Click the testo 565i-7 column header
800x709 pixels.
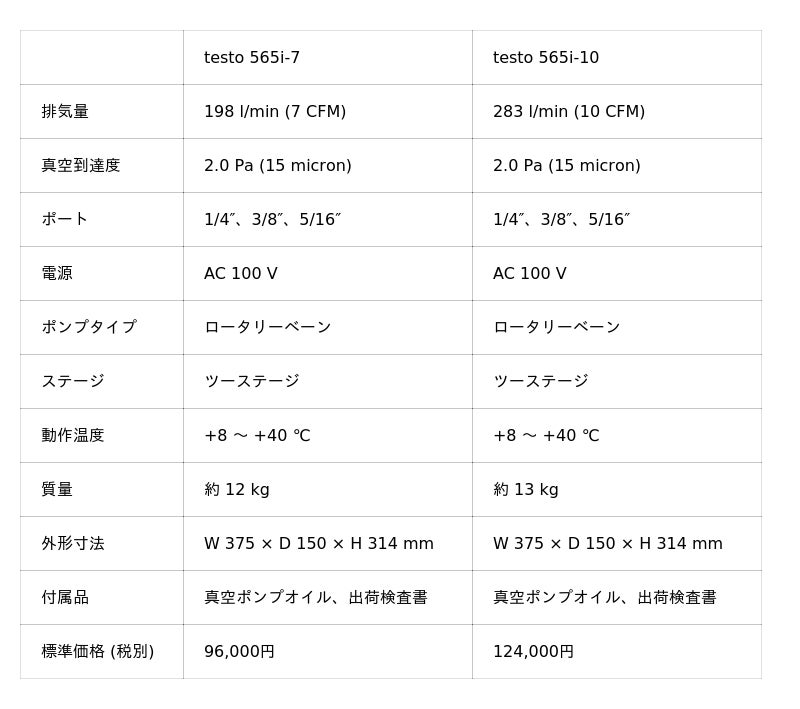click(252, 58)
